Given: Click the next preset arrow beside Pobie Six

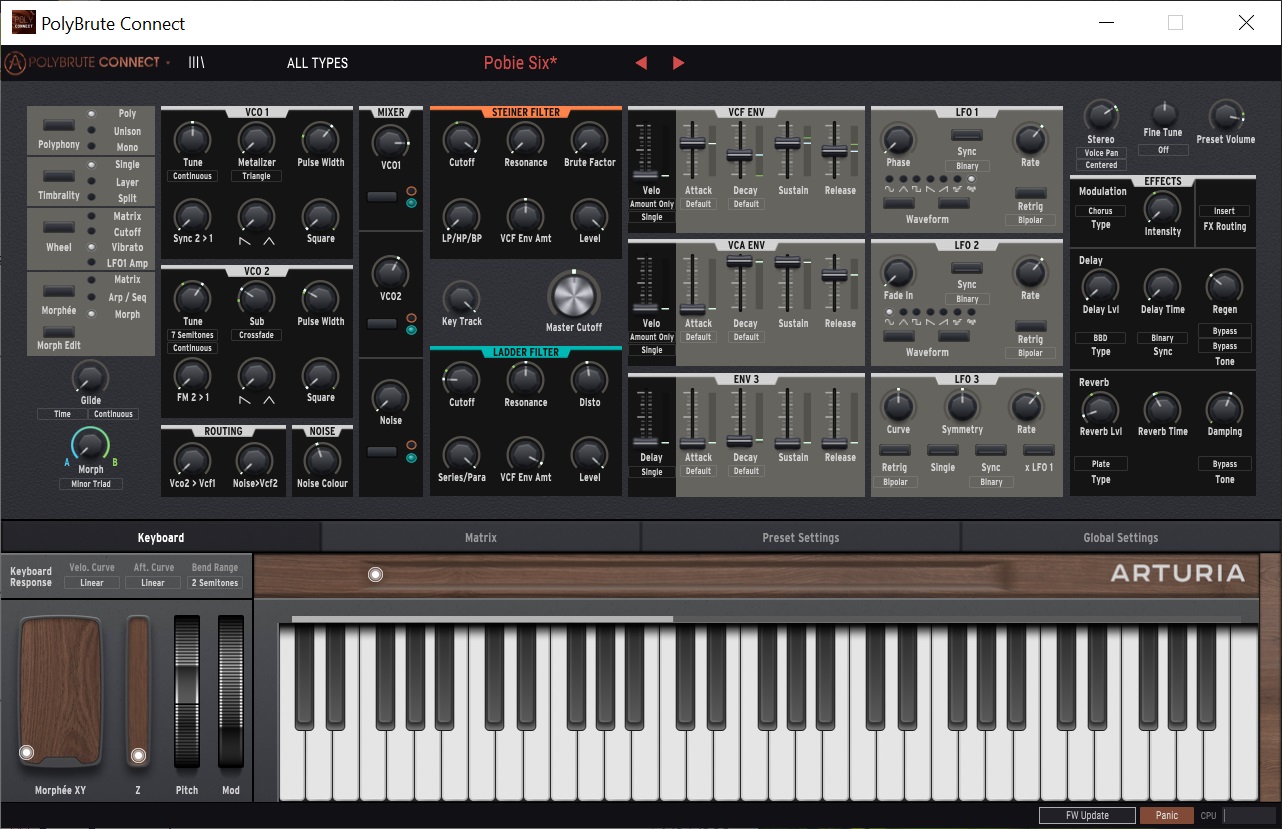Looking at the screenshot, I should coord(678,62).
